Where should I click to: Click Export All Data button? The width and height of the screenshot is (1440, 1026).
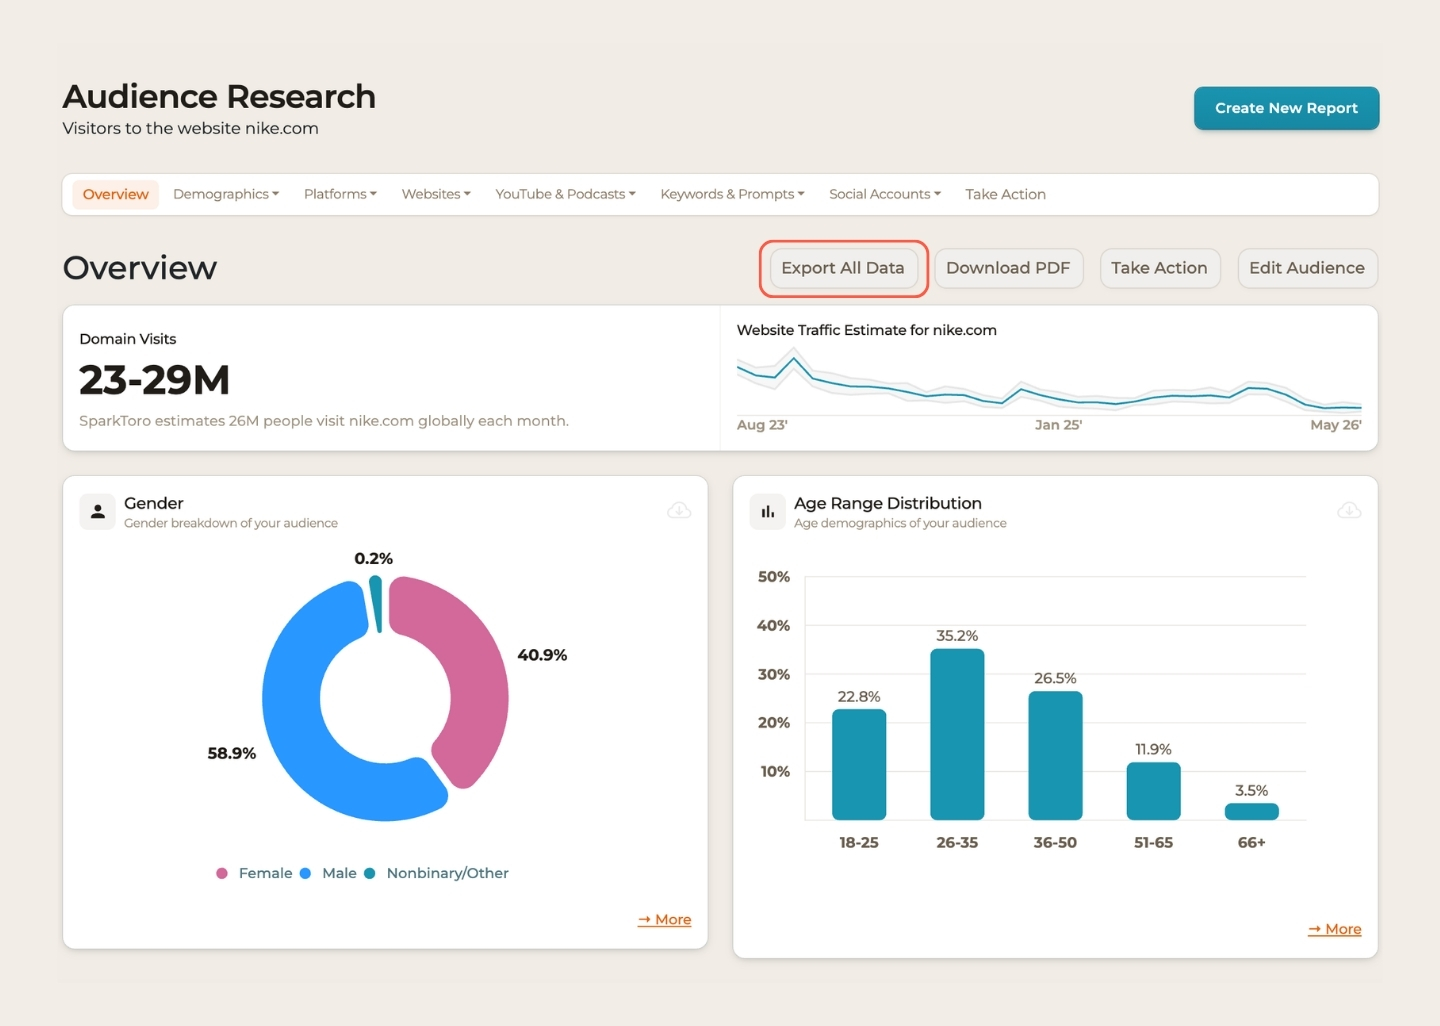coord(843,268)
